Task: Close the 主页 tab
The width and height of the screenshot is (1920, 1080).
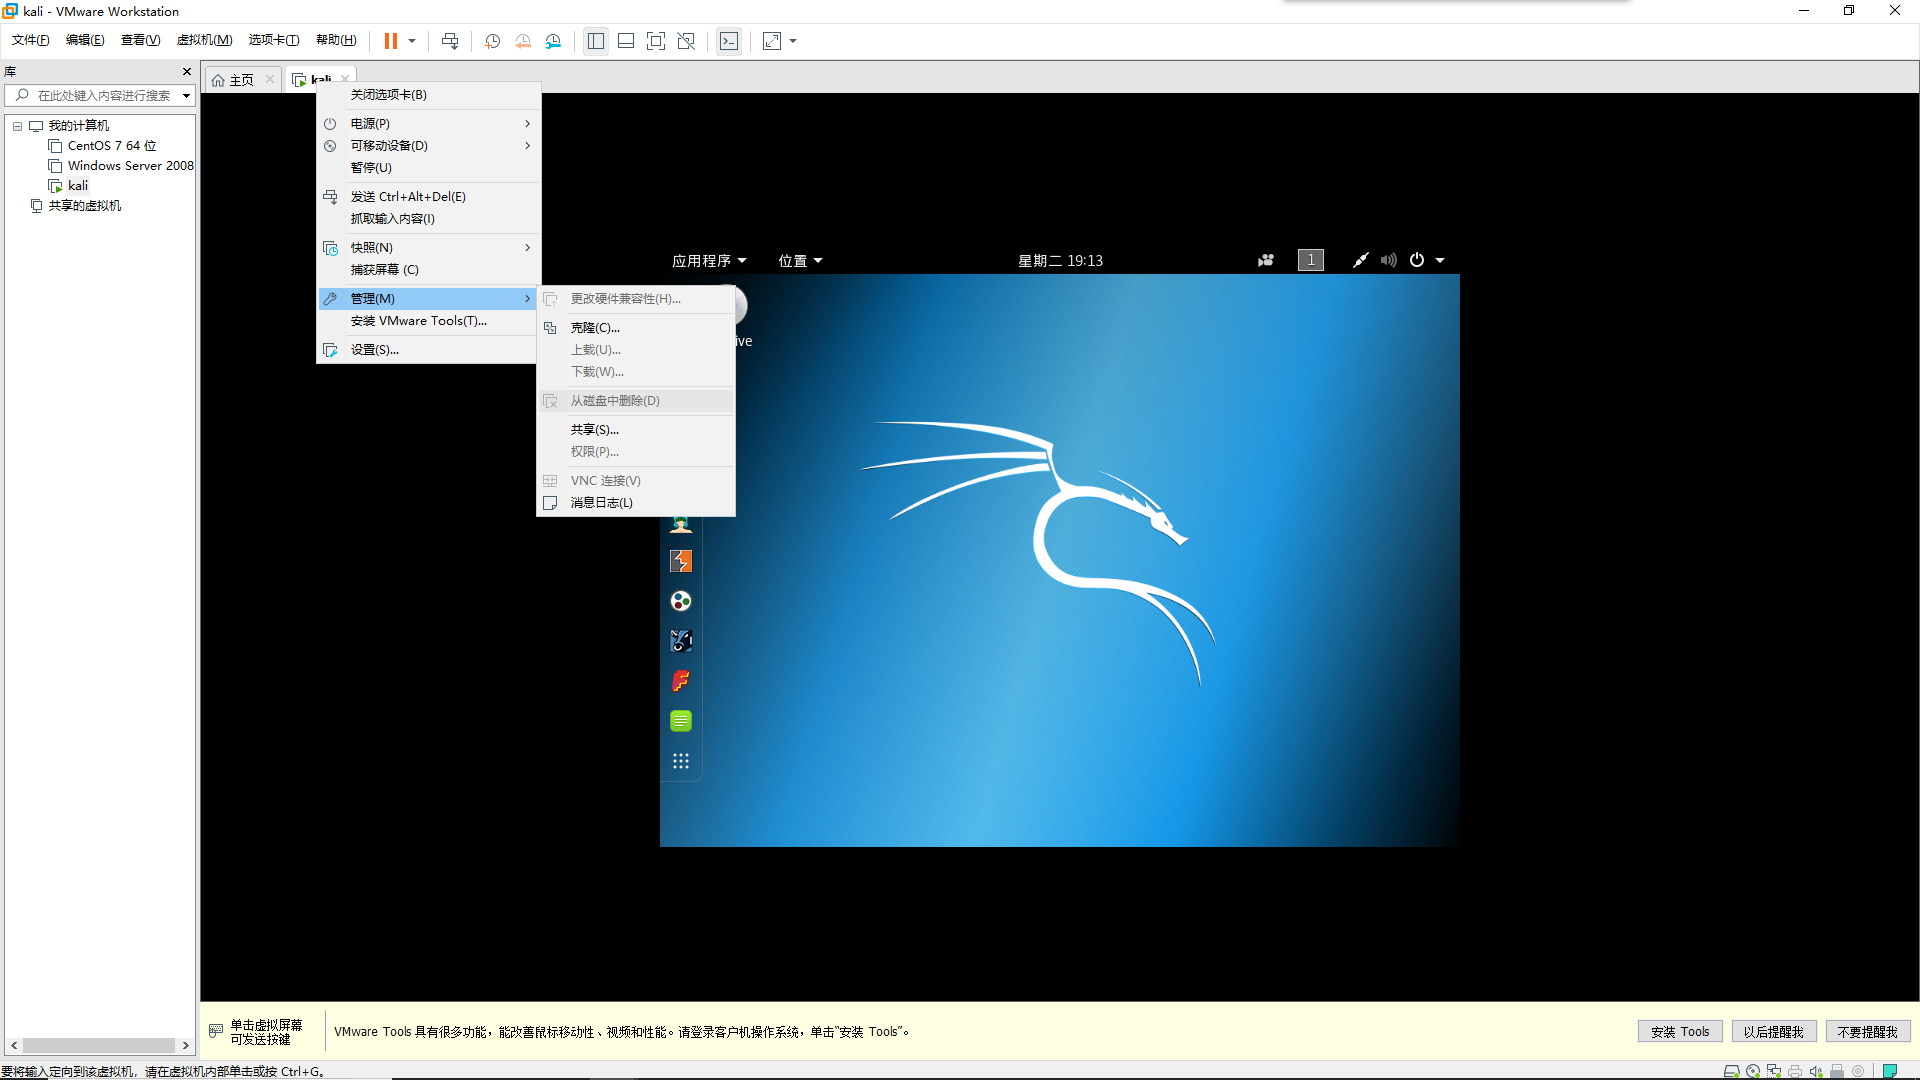Action: (x=270, y=79)
